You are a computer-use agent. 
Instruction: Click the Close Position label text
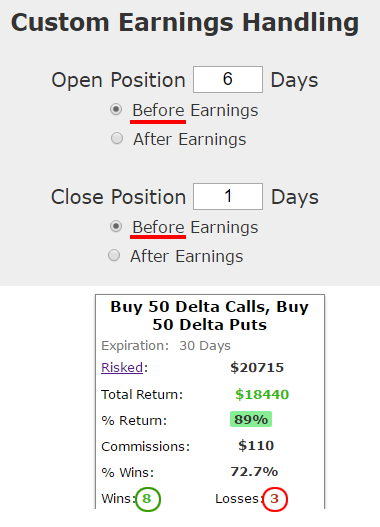tap(118, 197)
